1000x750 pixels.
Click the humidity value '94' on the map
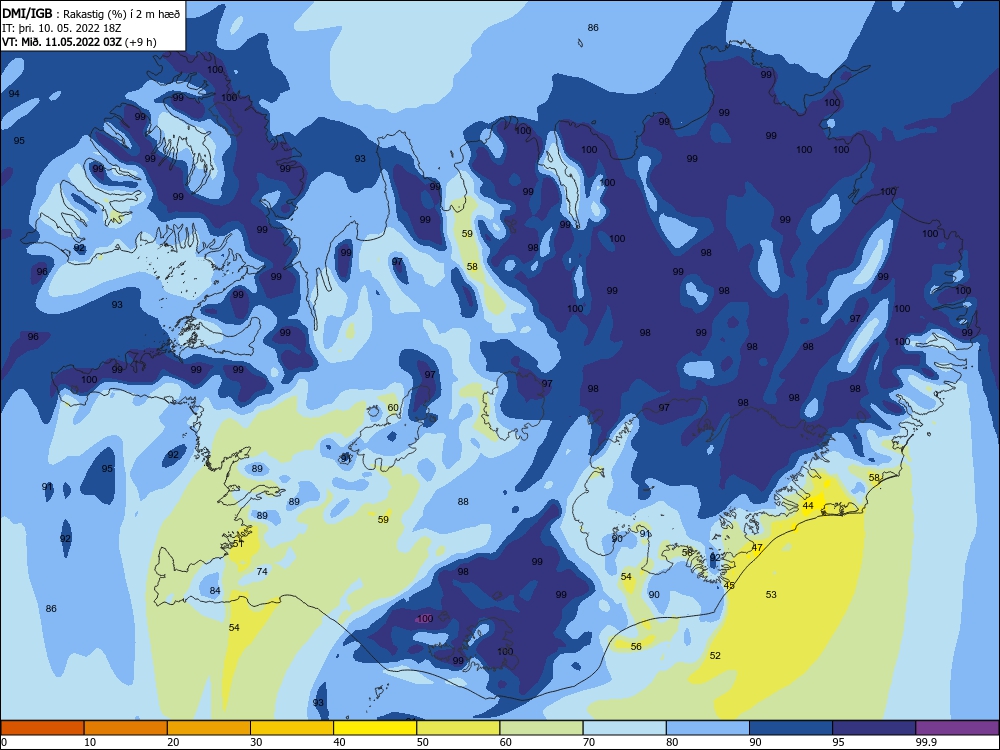(x=14, y=94)
